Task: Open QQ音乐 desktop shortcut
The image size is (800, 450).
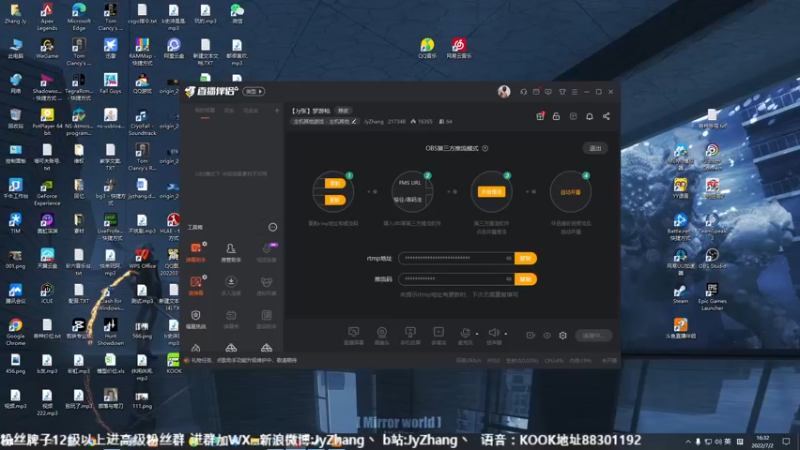Action: [428, 48]
